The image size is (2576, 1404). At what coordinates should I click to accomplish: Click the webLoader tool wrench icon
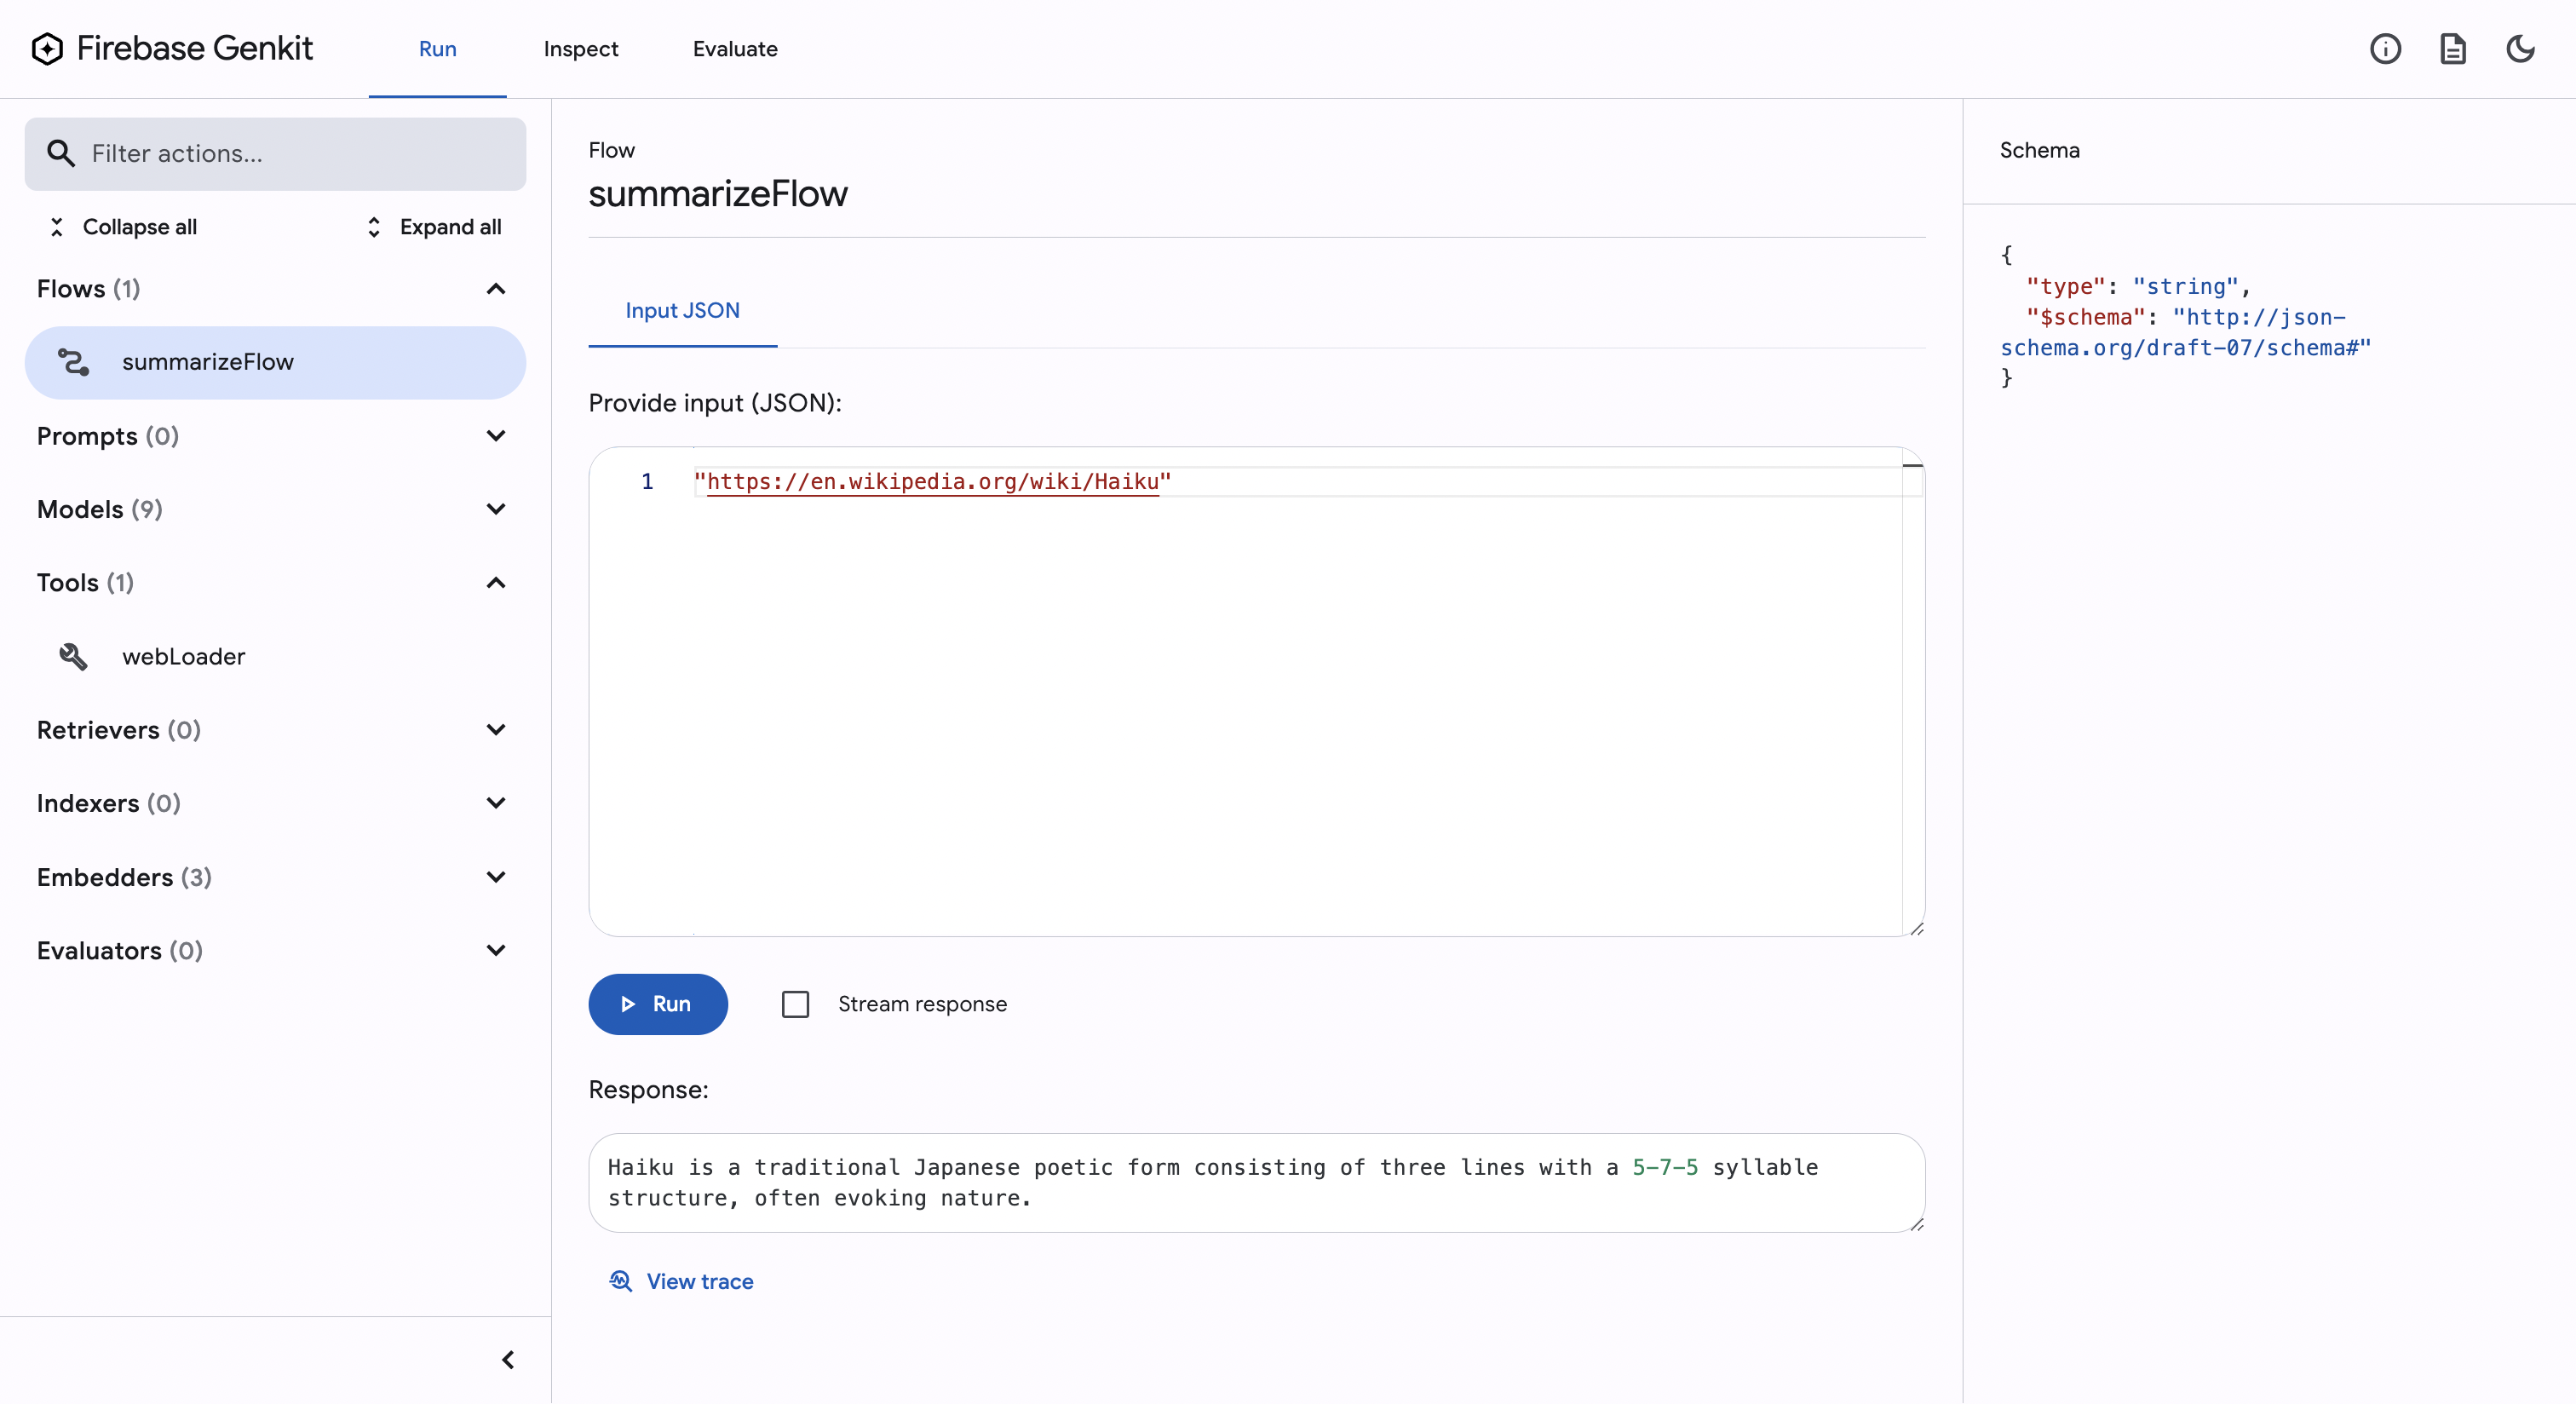[x=73, y=656]
